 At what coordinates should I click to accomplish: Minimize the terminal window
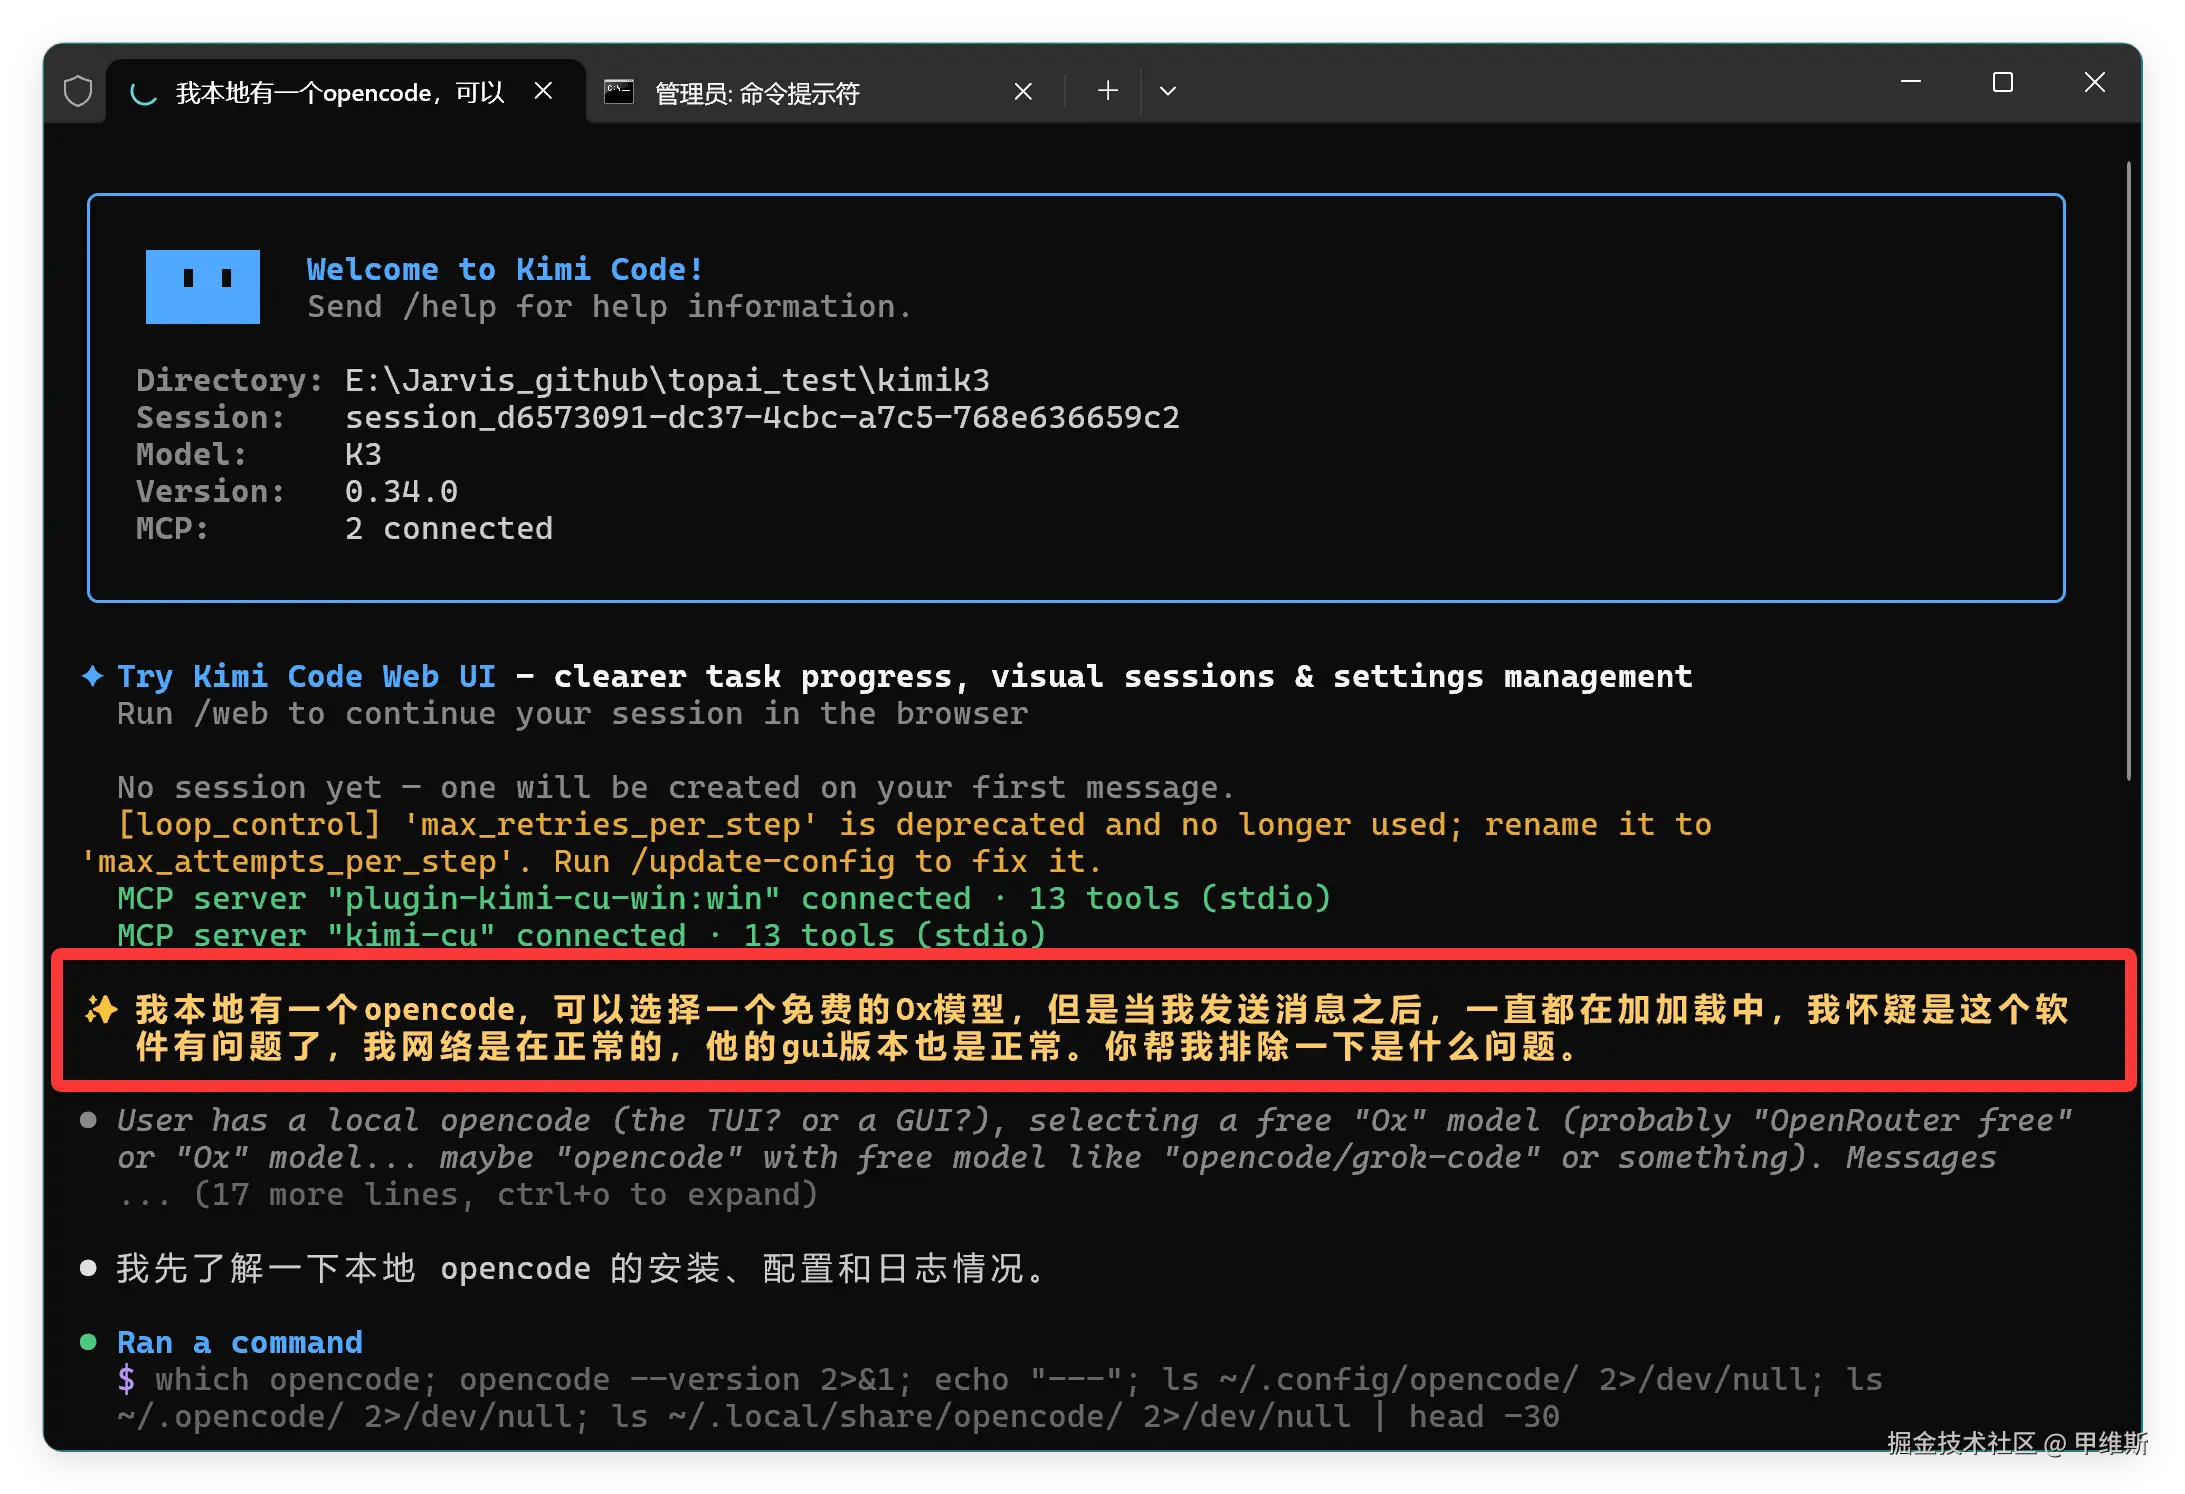[x=1910, y=82]
